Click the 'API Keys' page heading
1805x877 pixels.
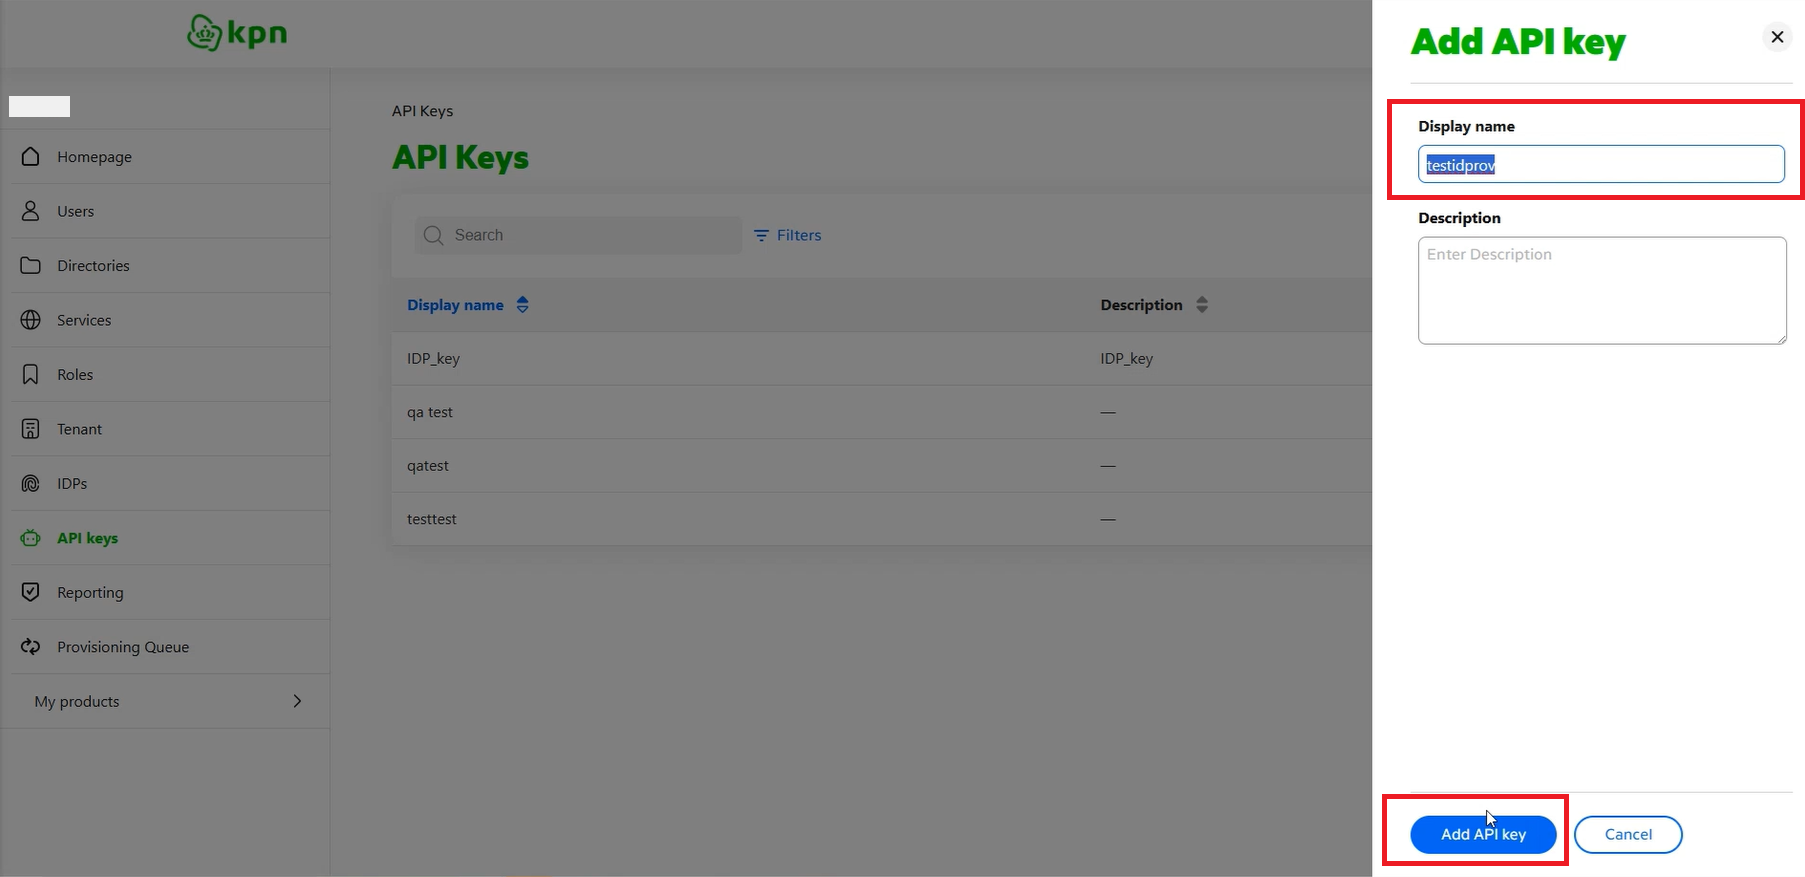point(460,157)
